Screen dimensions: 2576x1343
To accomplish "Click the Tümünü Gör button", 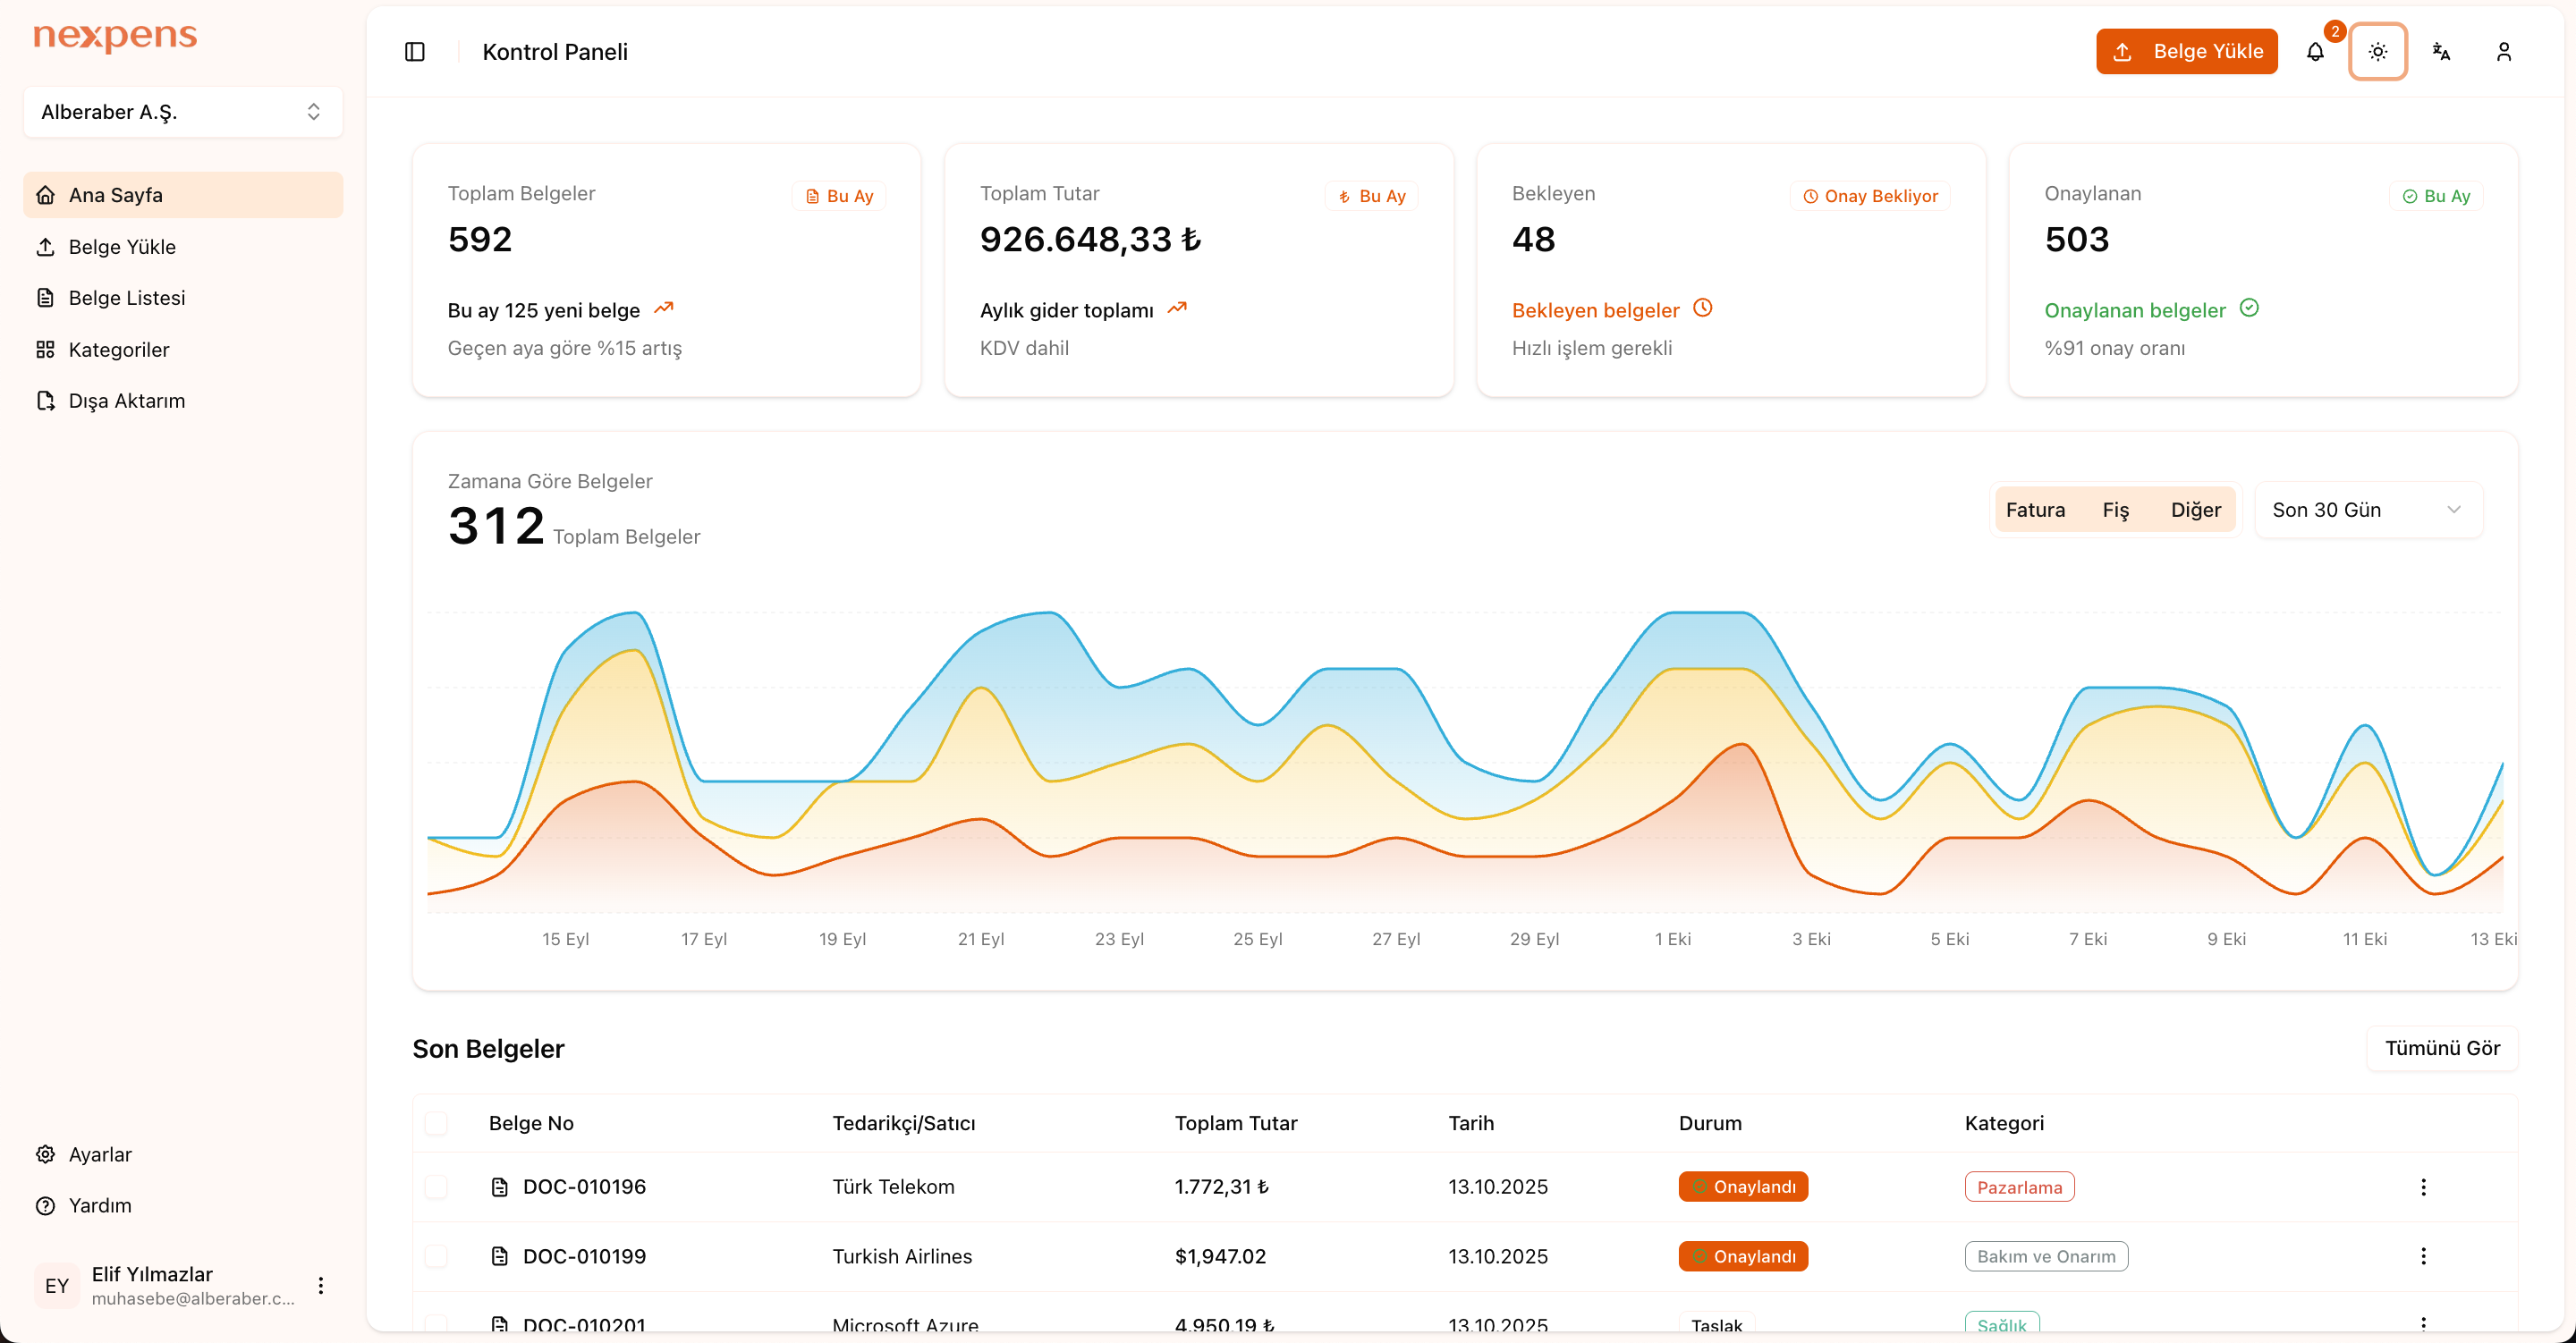I will point(2441,1048).
